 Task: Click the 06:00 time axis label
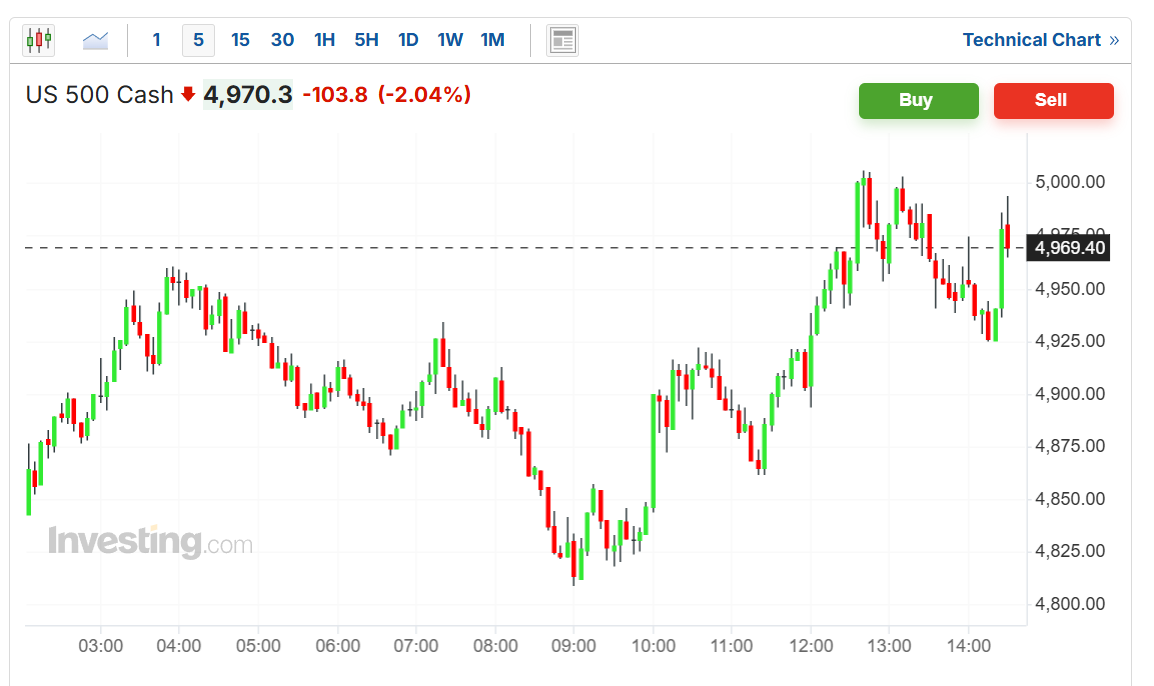coord(338,646)
